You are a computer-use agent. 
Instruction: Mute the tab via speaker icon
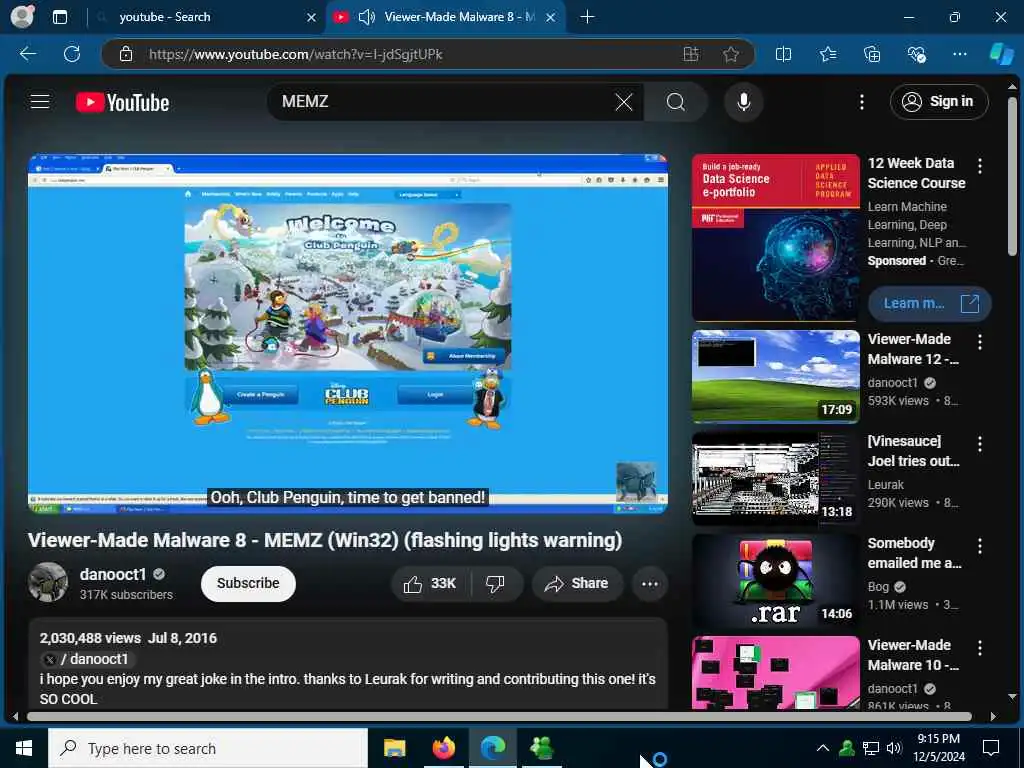pos(367,17)
